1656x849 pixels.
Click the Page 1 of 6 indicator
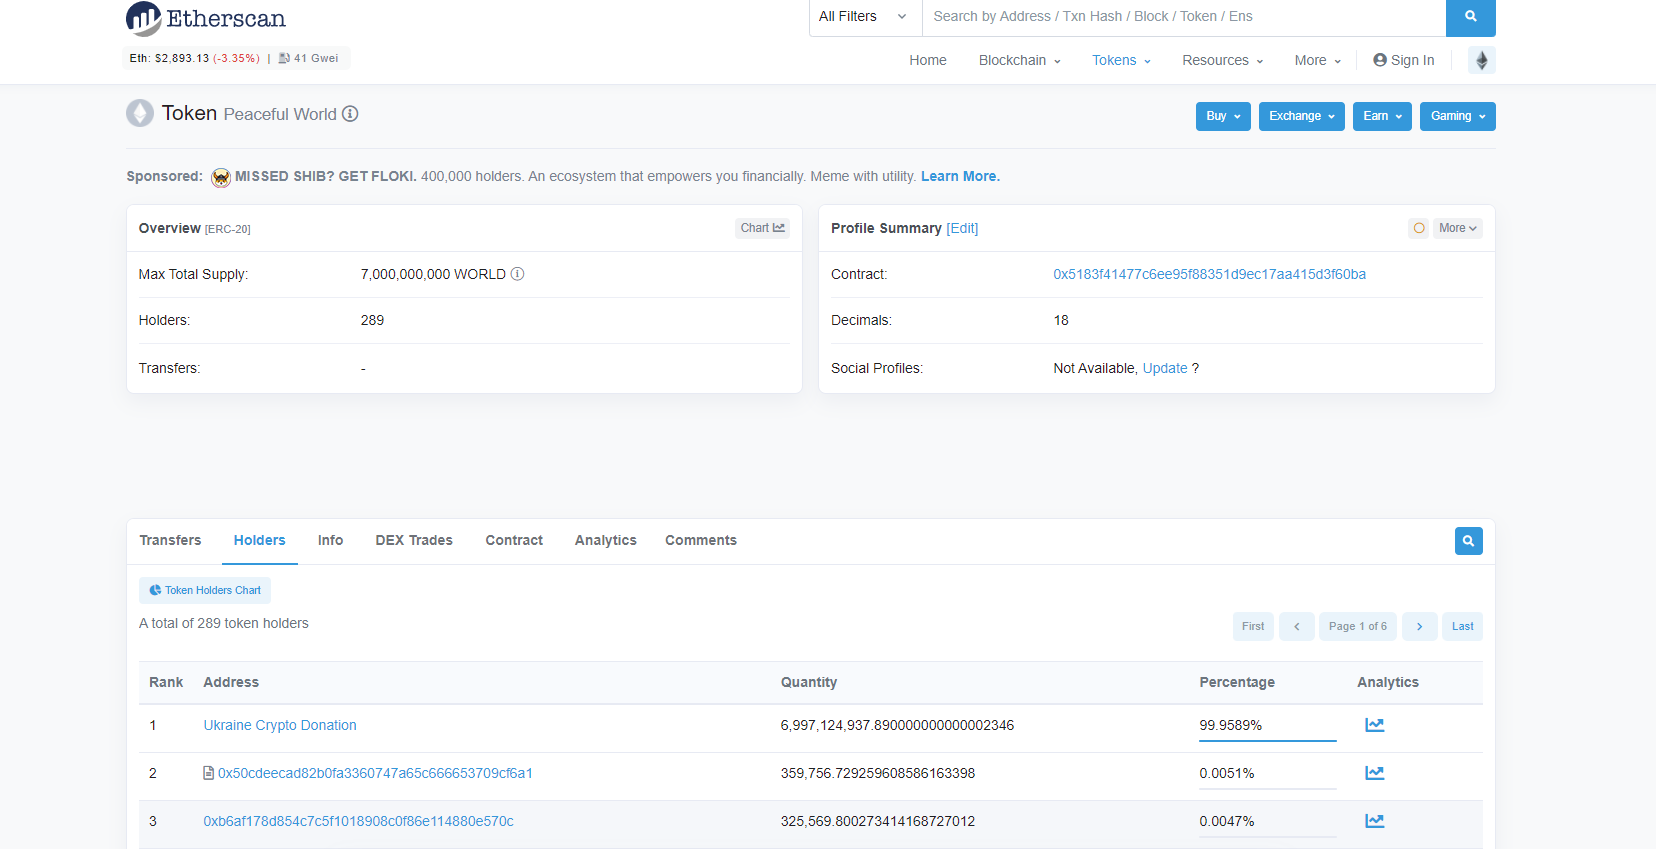coord(1358,626)
